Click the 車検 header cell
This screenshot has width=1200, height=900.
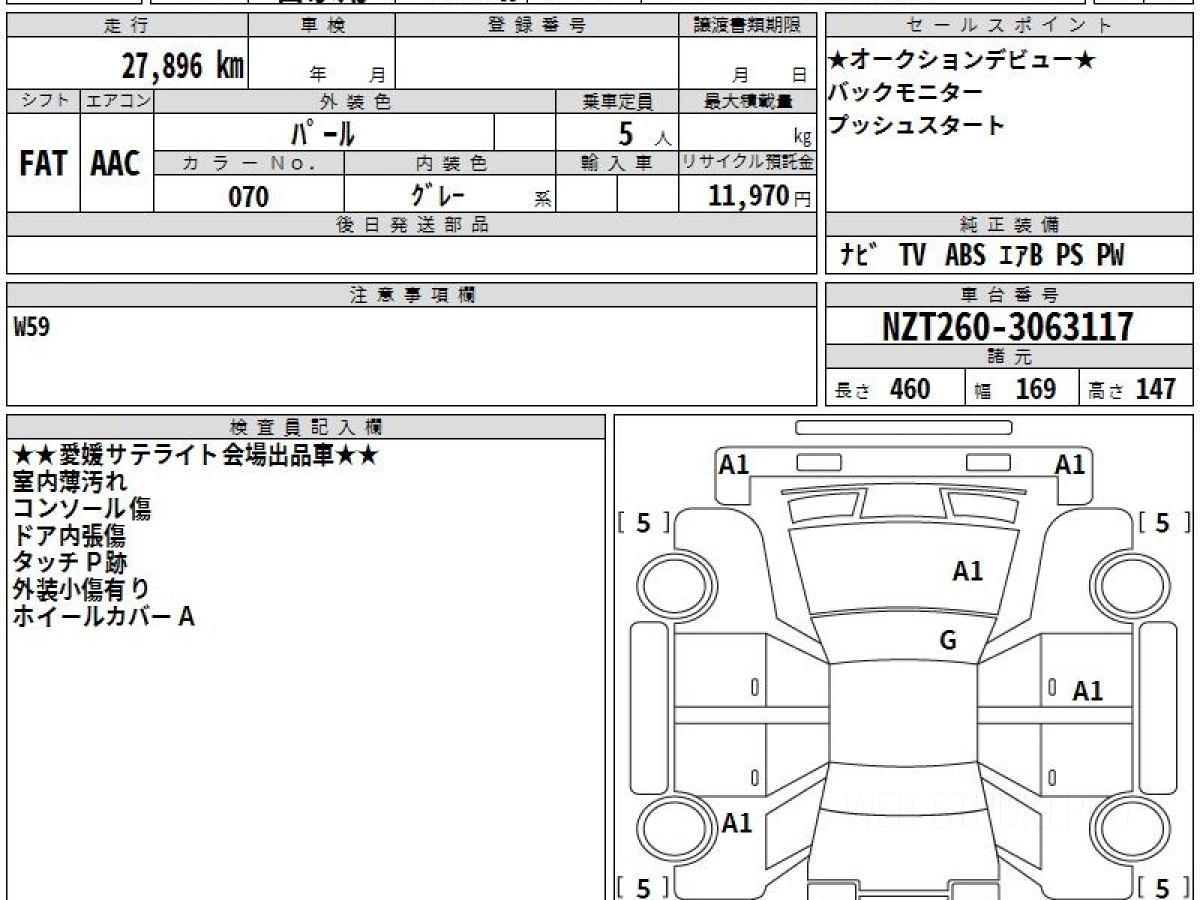pos(322,26)
